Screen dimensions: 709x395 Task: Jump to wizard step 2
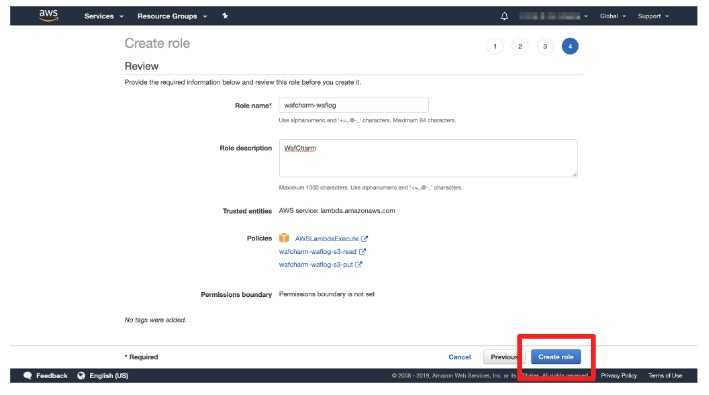(x=520, y=46)
